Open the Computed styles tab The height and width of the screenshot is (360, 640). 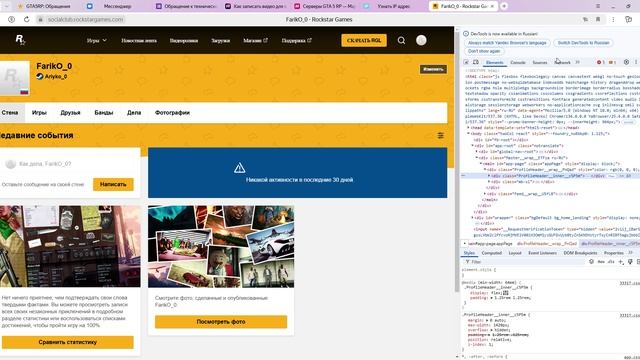click(x=492, y=253)
